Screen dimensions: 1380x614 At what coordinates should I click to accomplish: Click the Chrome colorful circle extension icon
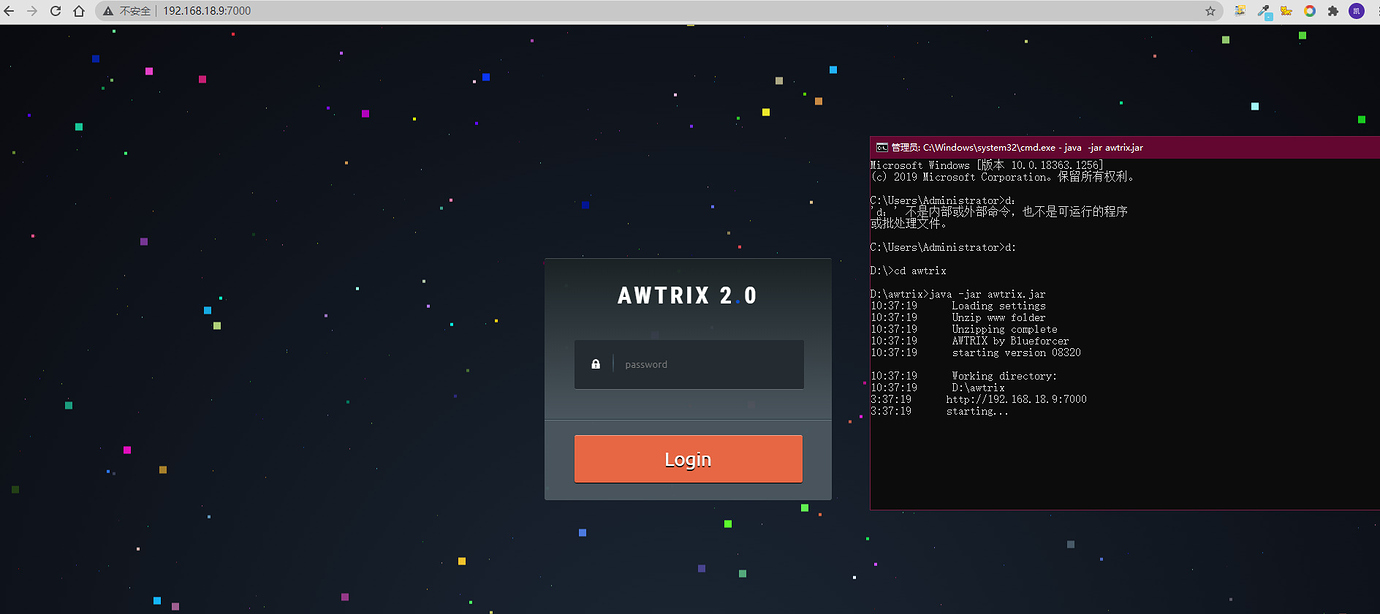[1308, 11]
